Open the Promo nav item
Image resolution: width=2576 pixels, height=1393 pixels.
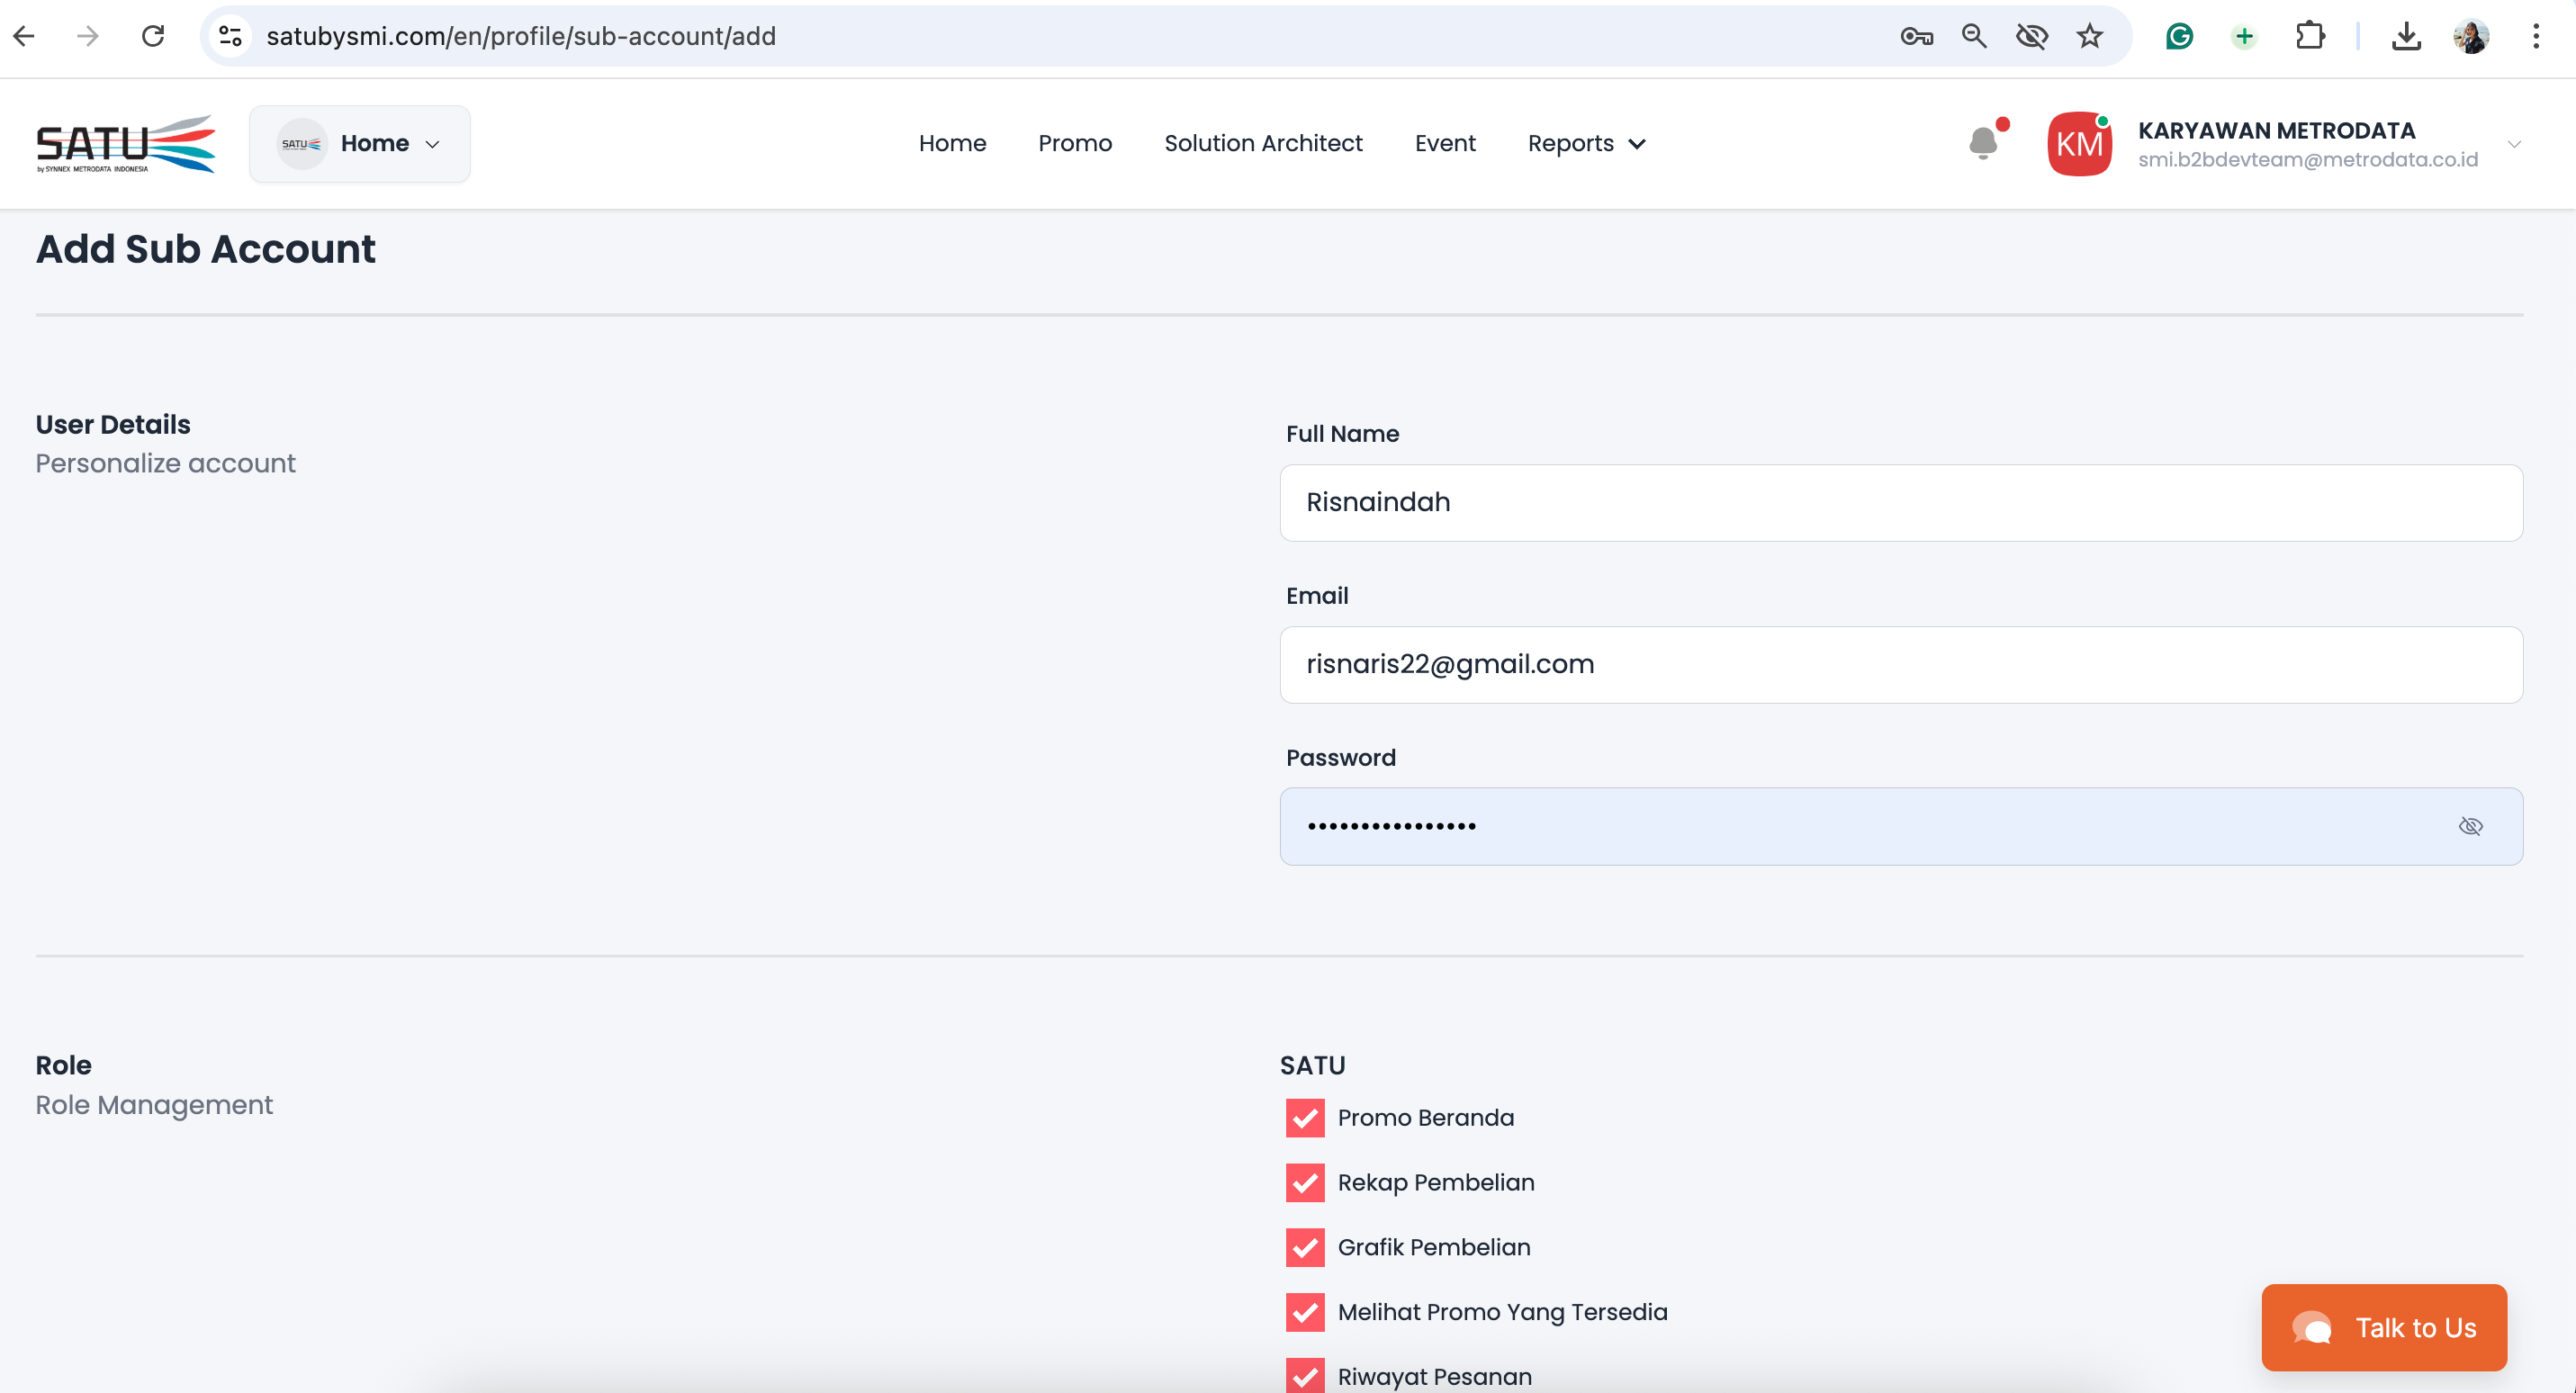(1075, 144)
